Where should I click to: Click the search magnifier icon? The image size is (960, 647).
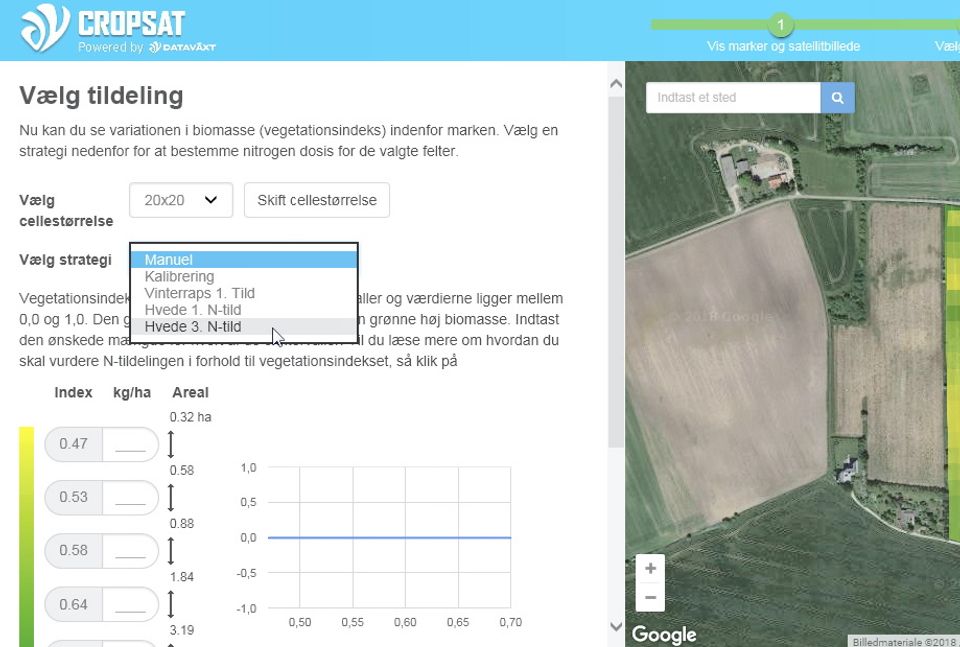point(837,98)
